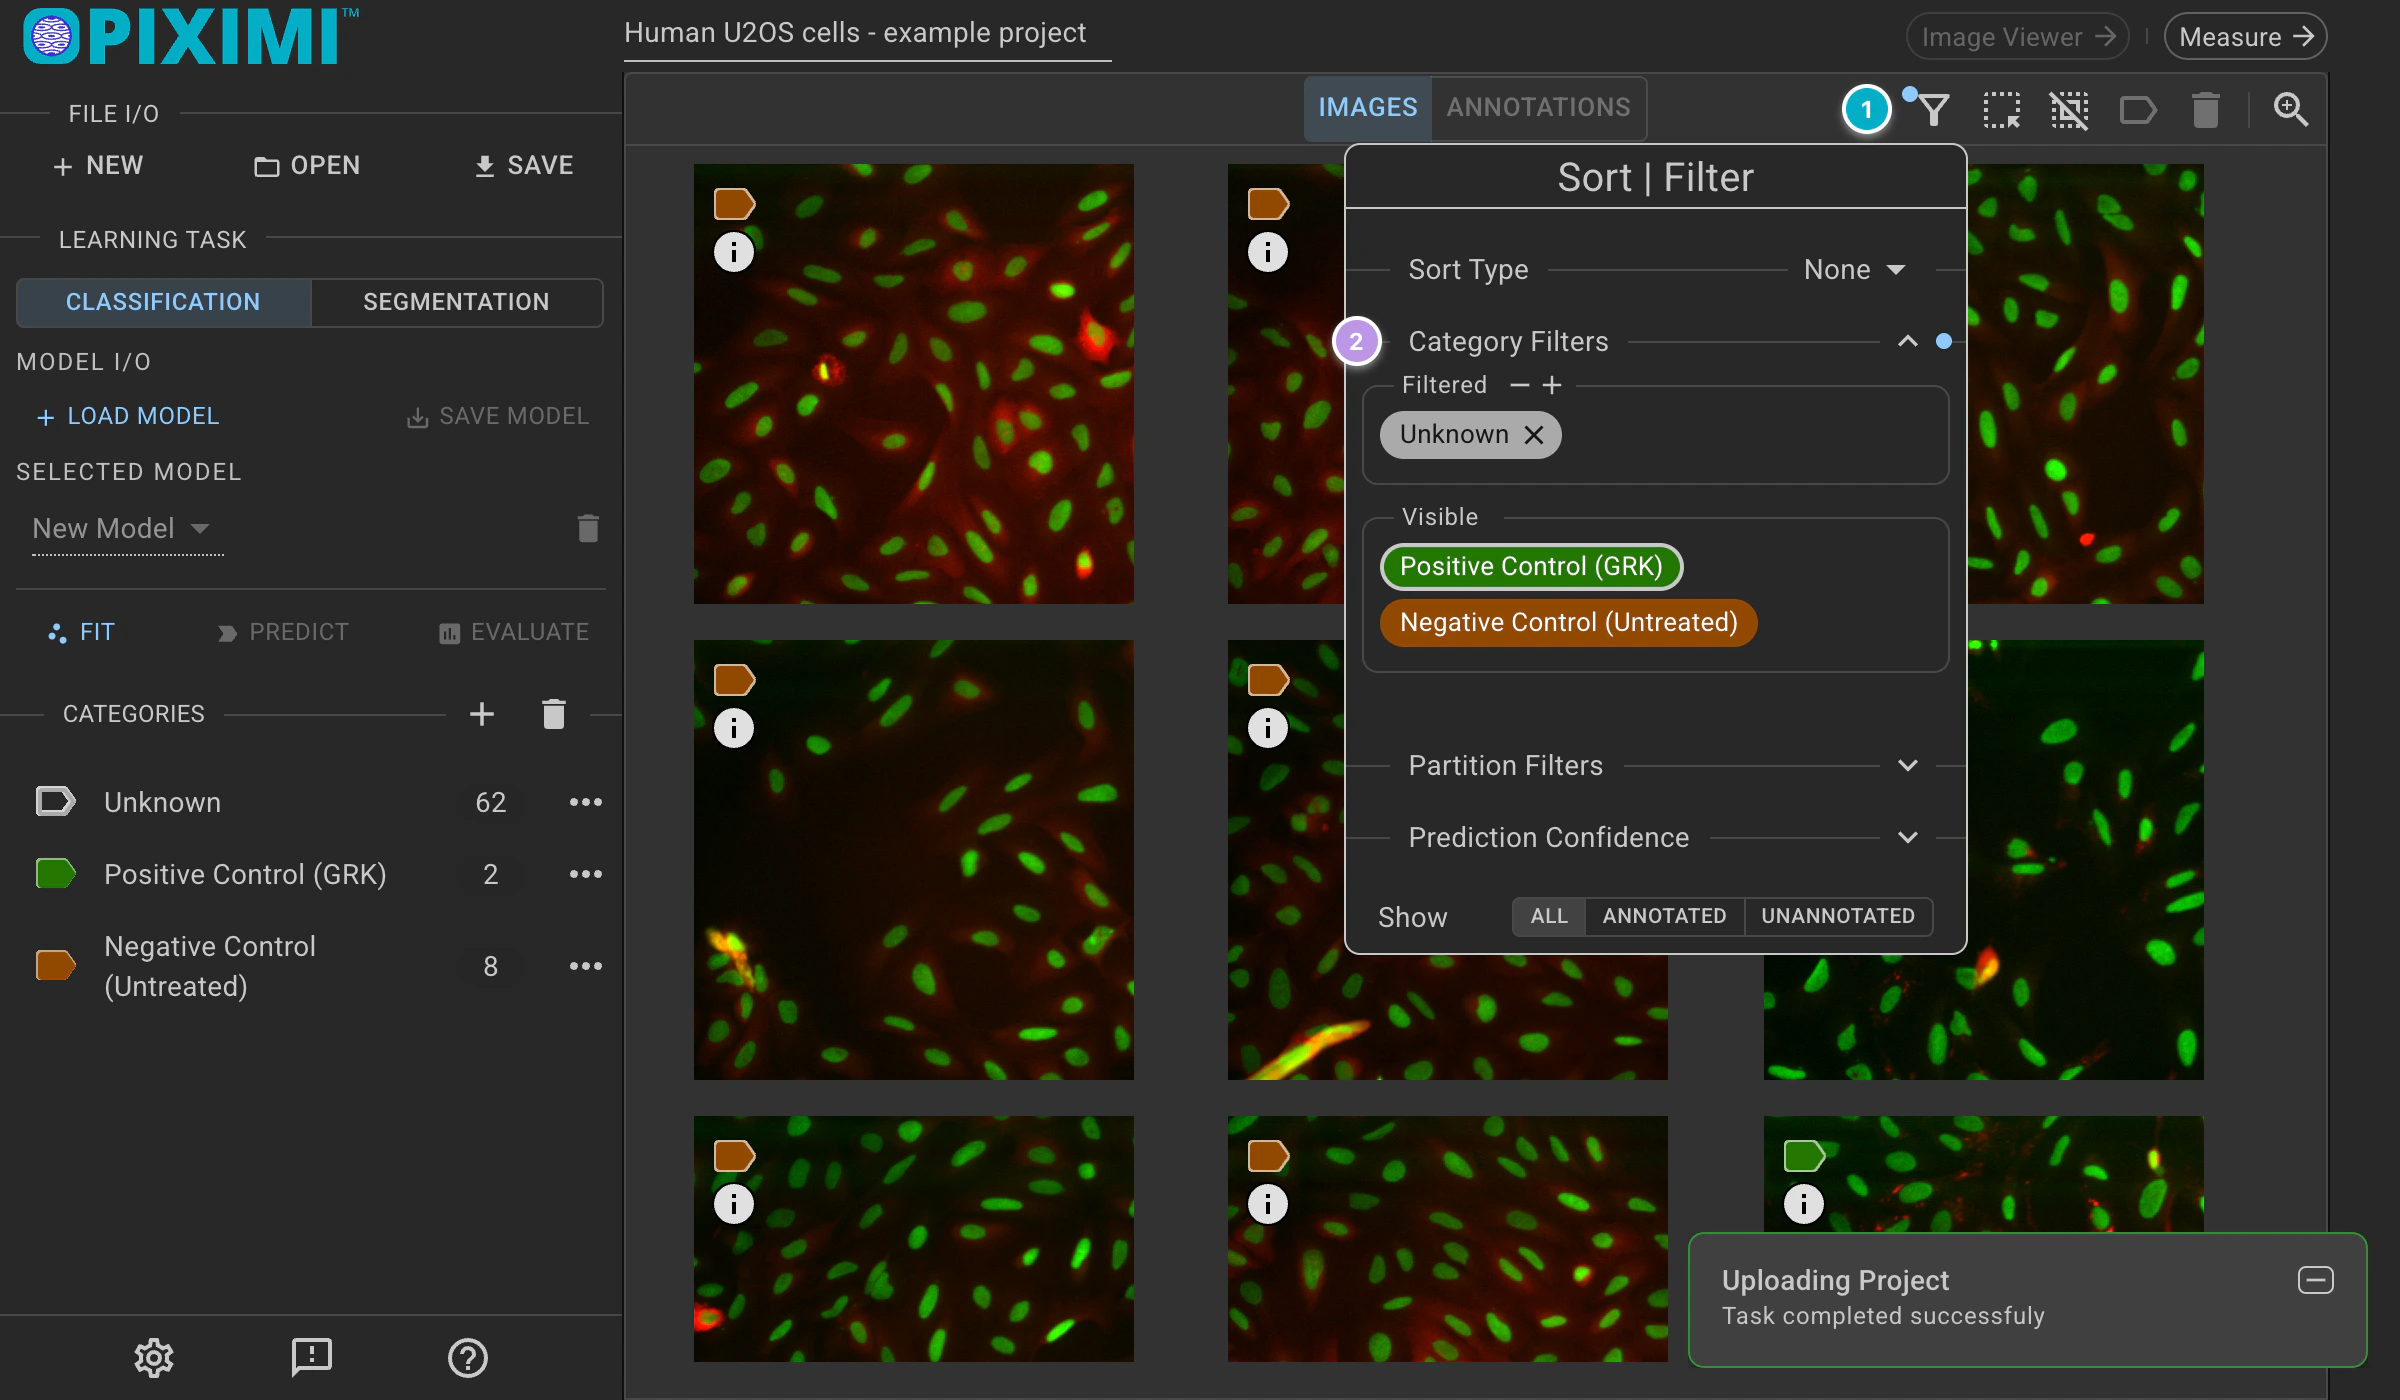
Task: Unfilter all categories with plus icon
Action: point(1552,385)
